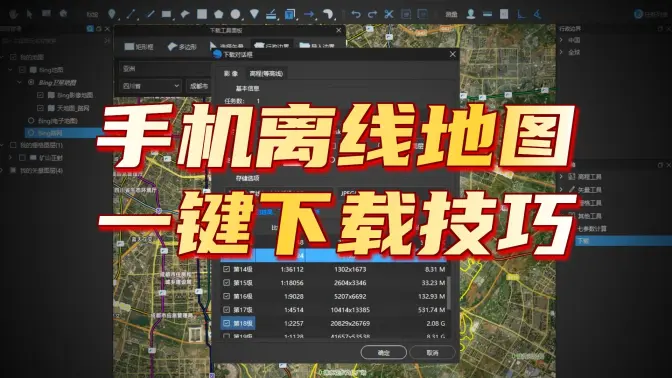Switch to the 影像 tab
This screenshot has height=378, width=672.
click(231, 74)
